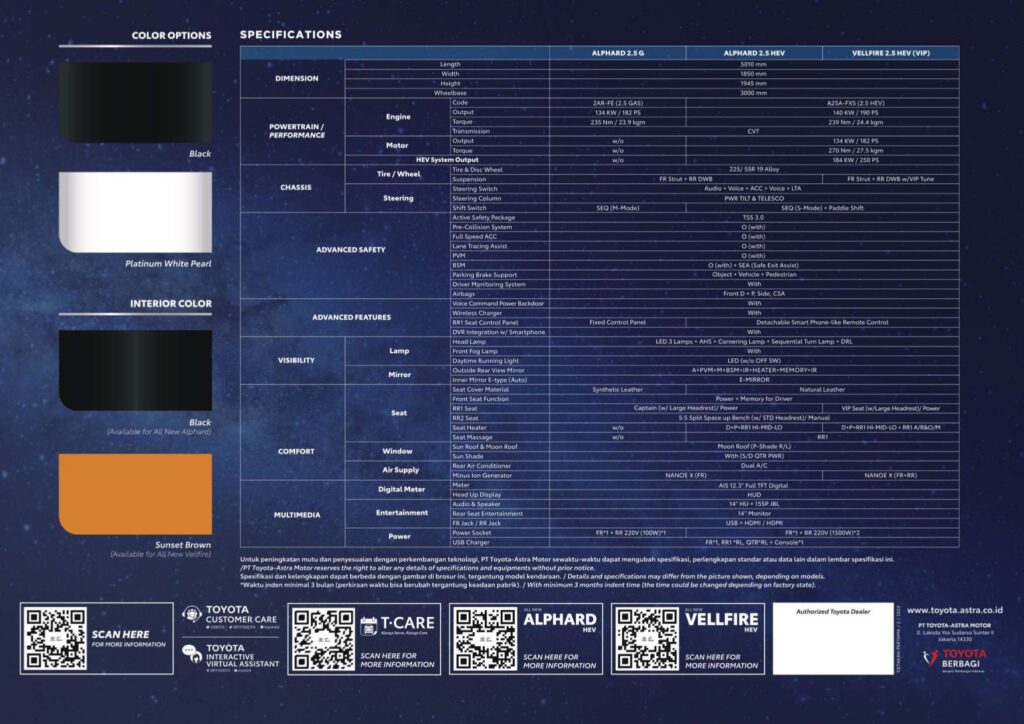Select the Black exterior color swatch
Image resolution: width=1024 pixels, height=724 pixels.
click(x=135, y=103)
